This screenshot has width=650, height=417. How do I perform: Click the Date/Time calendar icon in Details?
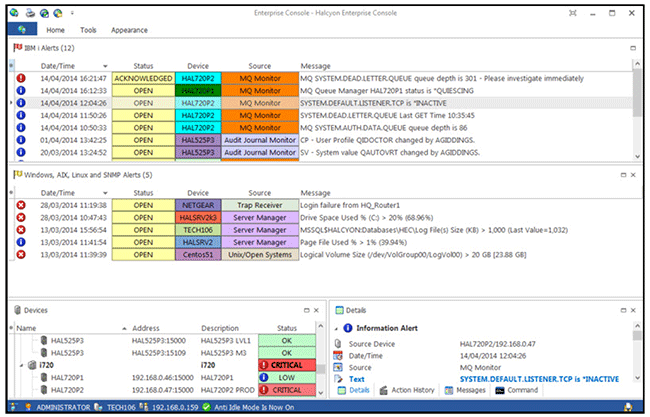(338, 356)
